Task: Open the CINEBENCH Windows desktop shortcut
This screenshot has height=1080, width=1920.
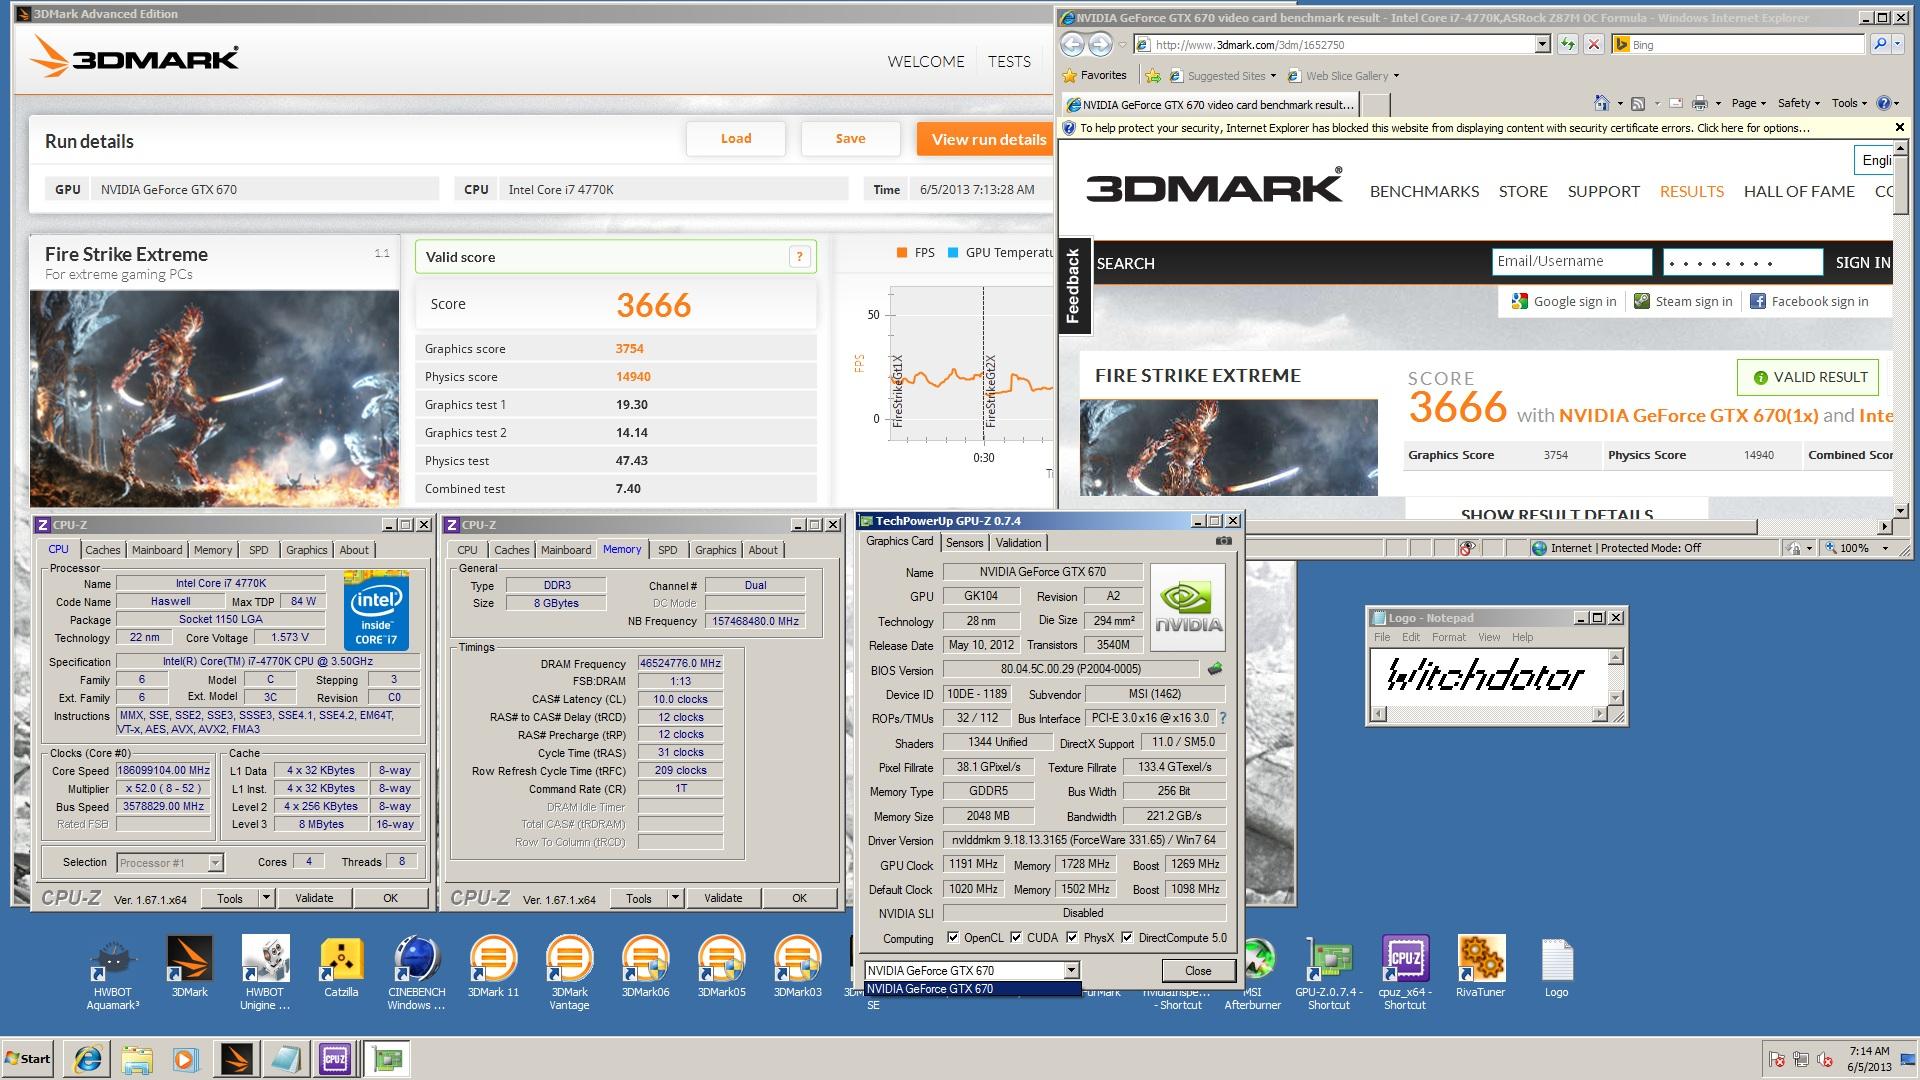Action: (x=417, y=972)
